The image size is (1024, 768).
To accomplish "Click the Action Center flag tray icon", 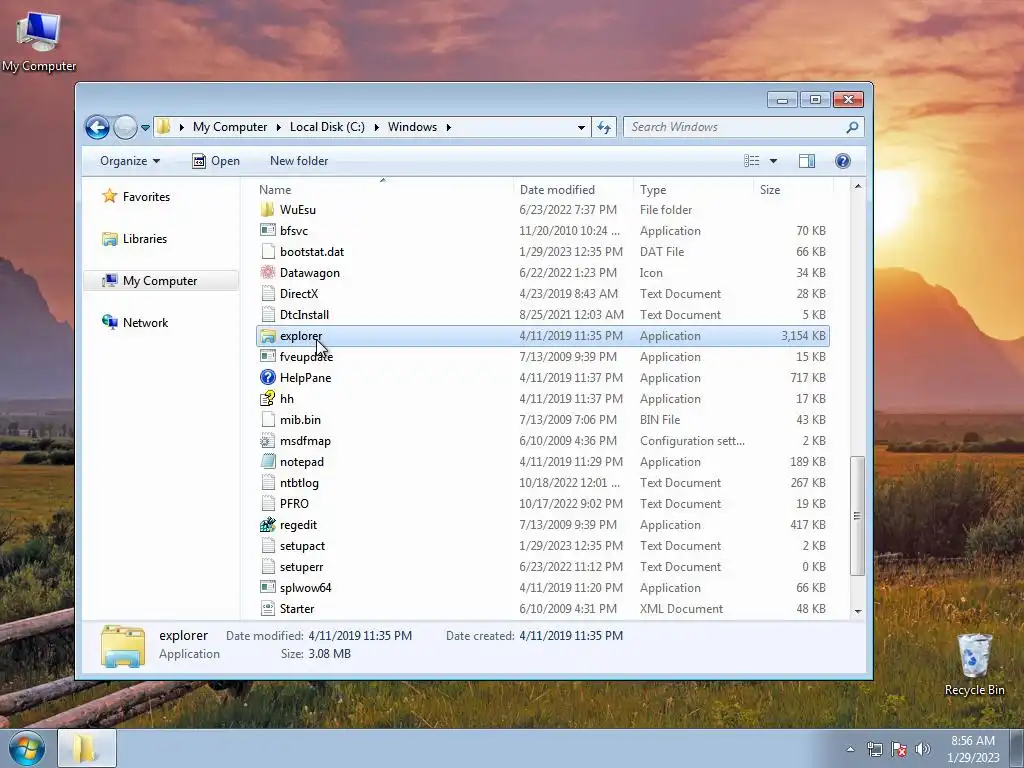I will click(899, 749).
